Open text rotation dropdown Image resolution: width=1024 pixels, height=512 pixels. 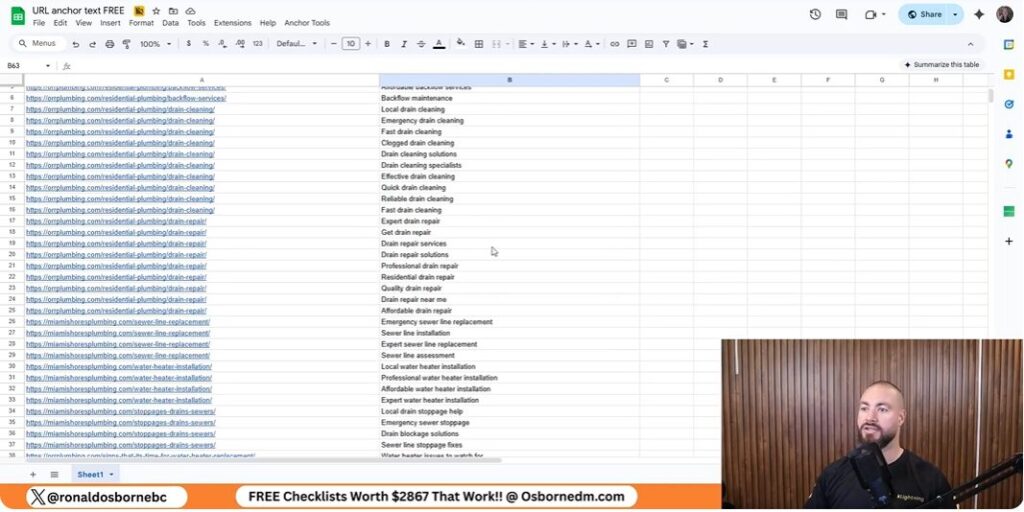[591, 44]
